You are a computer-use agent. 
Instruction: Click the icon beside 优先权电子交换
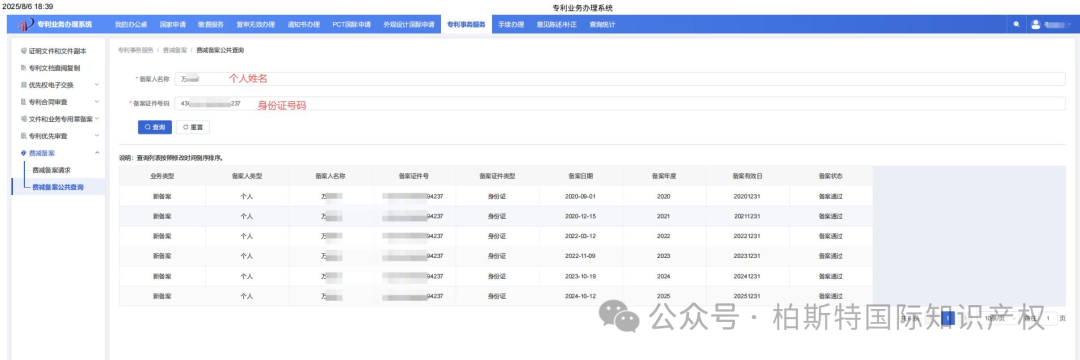(x=24, y=85)
